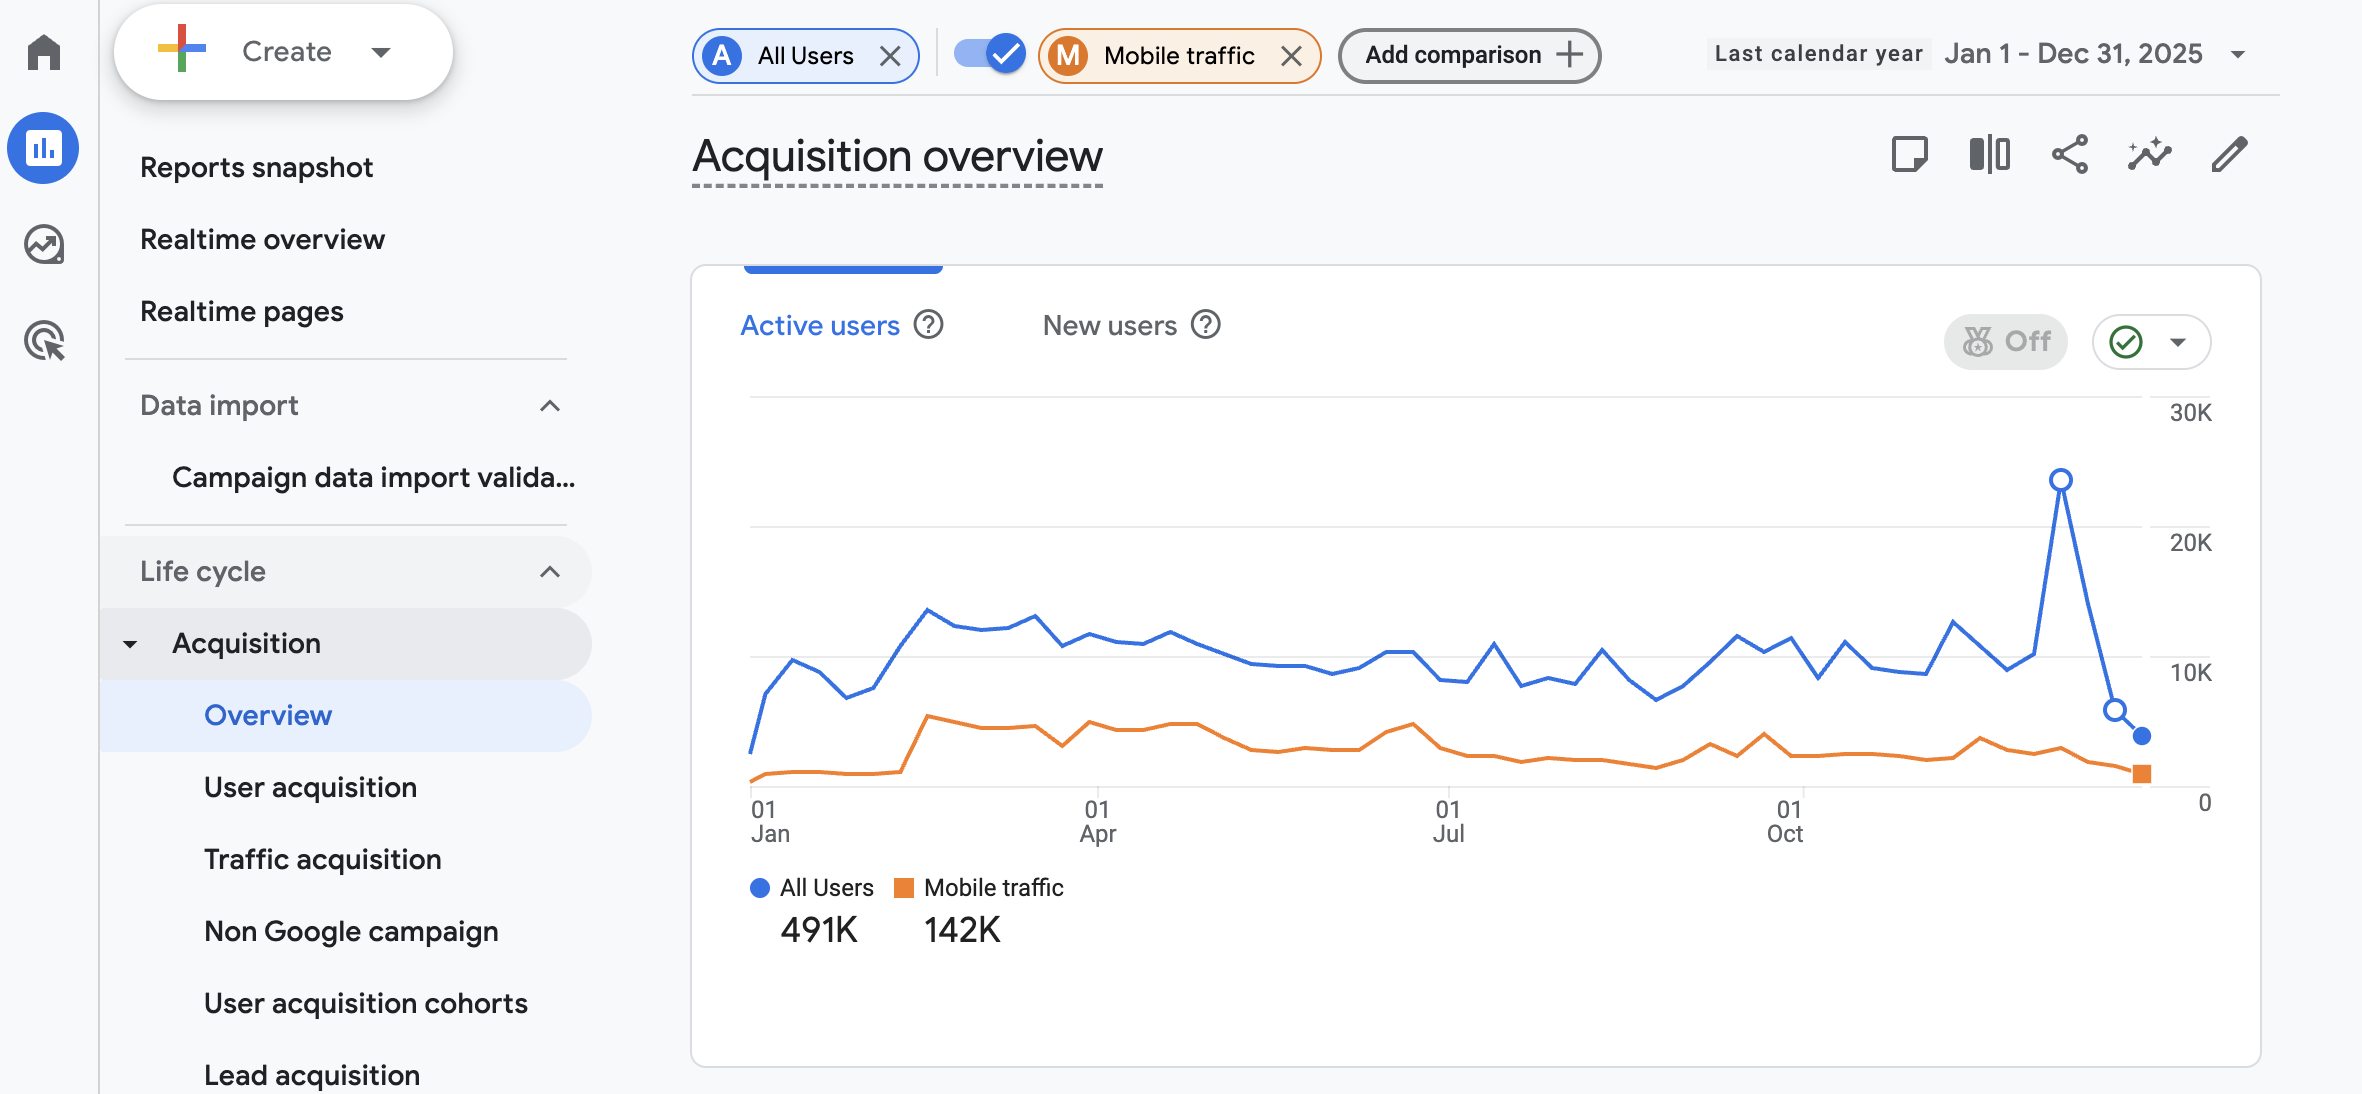Click the Add comparison button
This screenshot has width=2362, height=1094.
[1469, 55]
